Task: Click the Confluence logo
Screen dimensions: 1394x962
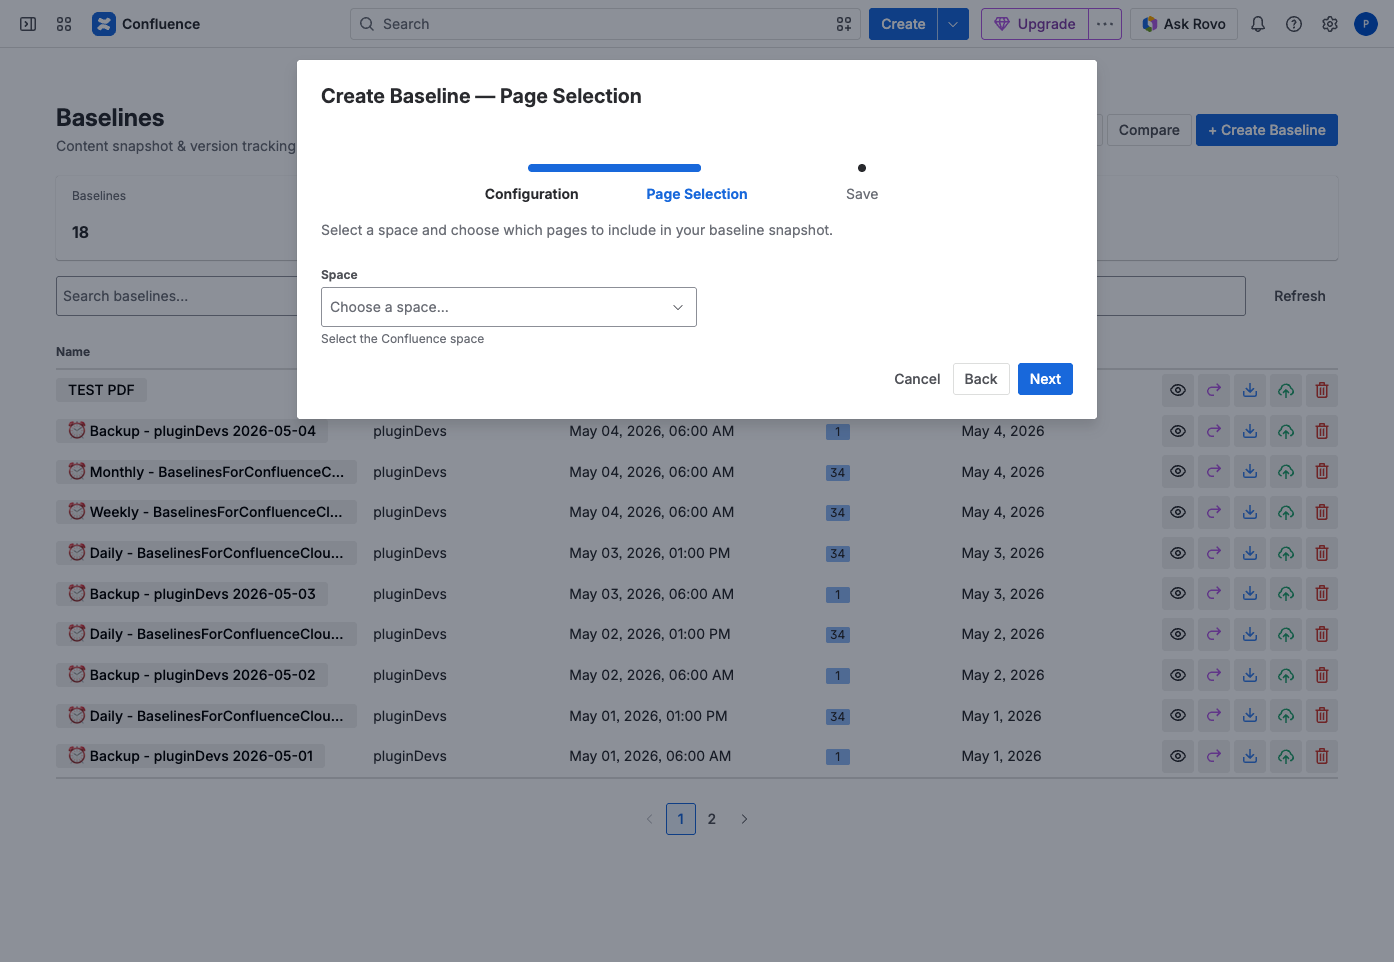Action: (x=146, y=24)
